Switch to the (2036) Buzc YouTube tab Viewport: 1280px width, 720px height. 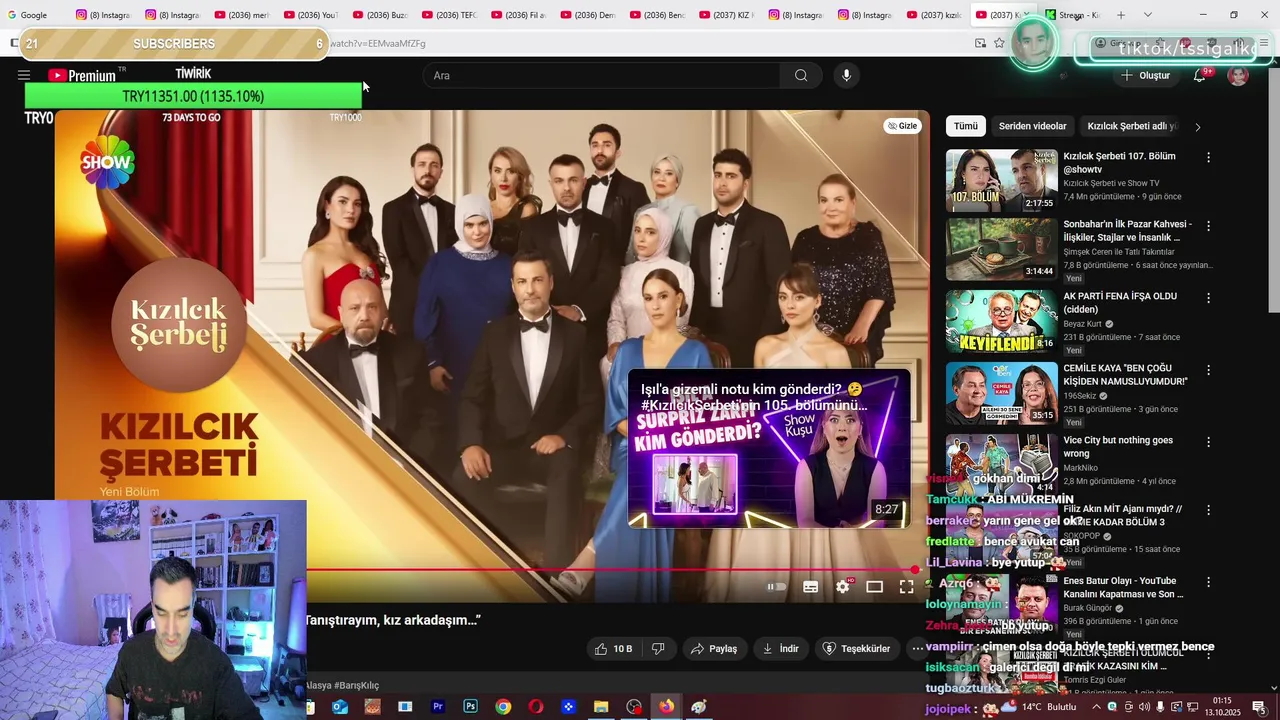click(380, 15)
